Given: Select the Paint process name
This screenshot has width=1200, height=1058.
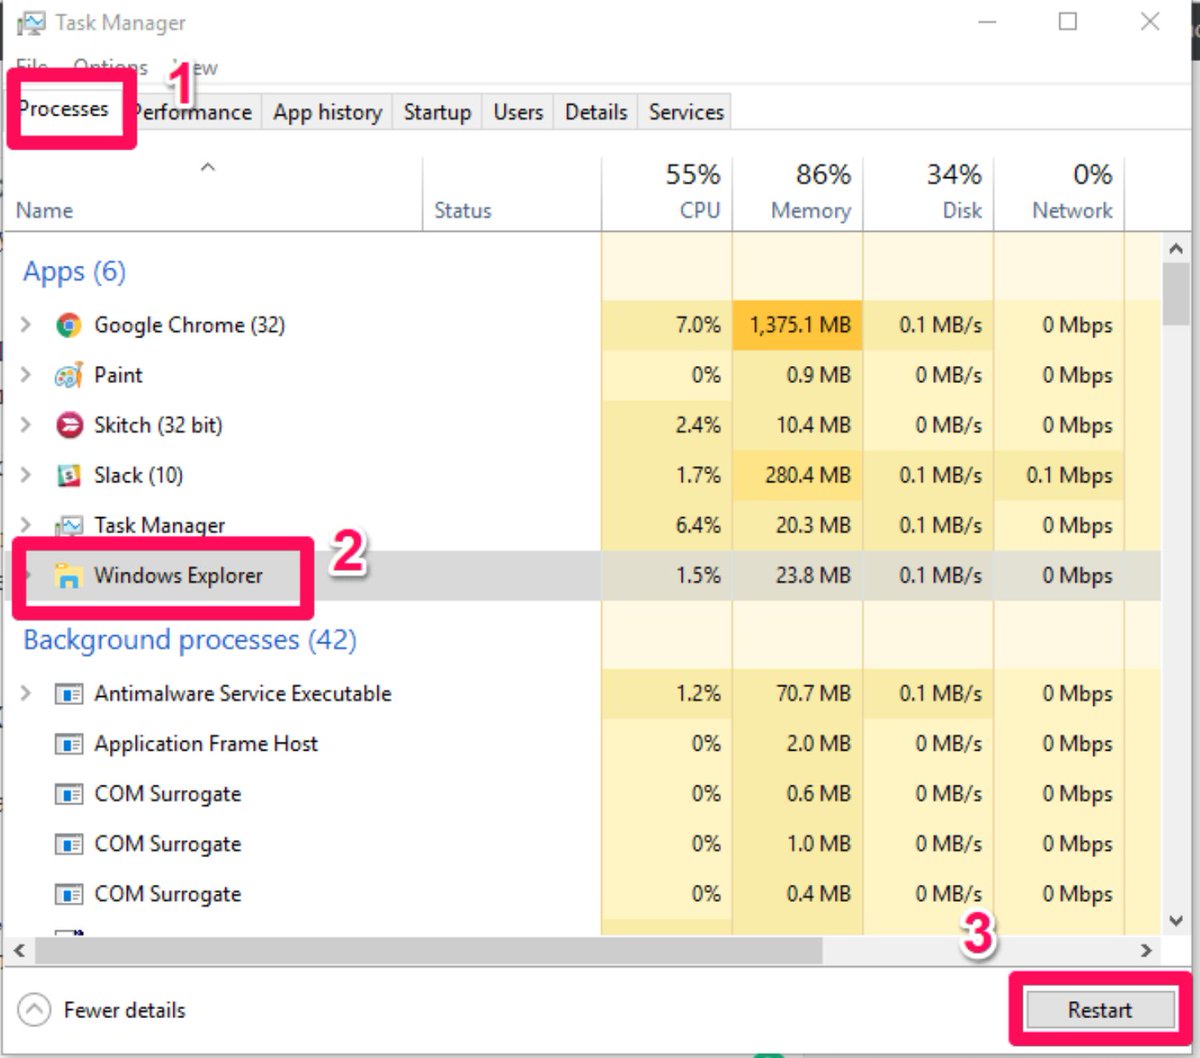Looking at the screenshot, I should (x=118, y=375).
